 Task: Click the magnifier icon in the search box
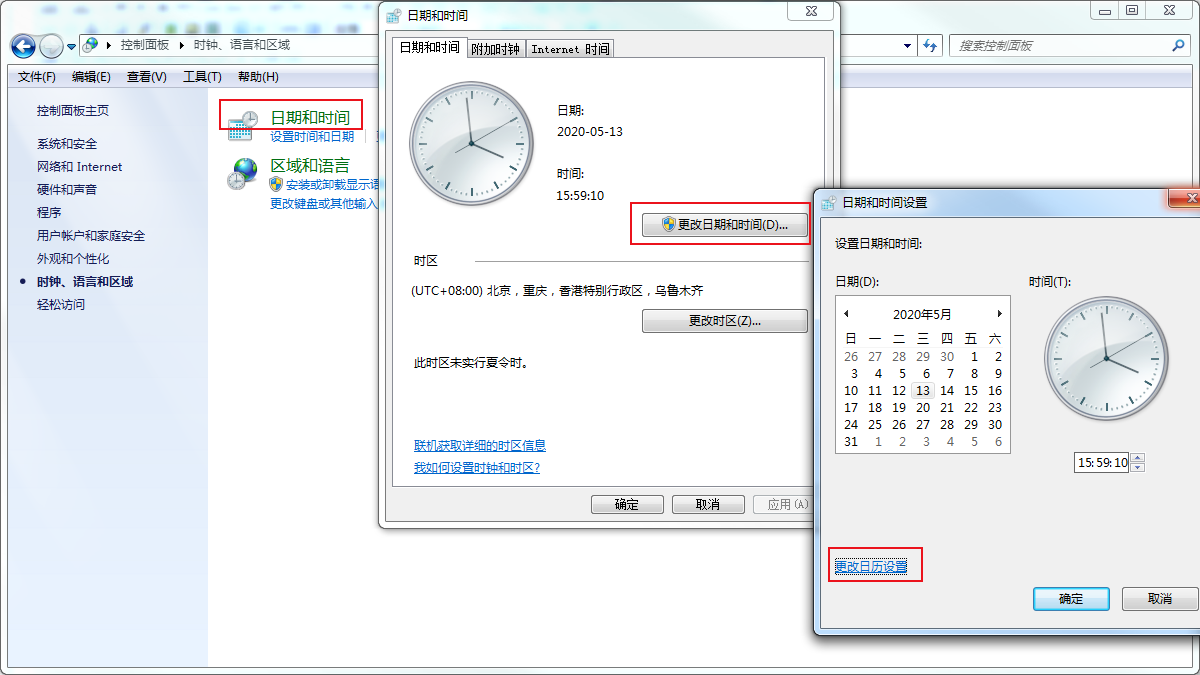(1178, 46)
